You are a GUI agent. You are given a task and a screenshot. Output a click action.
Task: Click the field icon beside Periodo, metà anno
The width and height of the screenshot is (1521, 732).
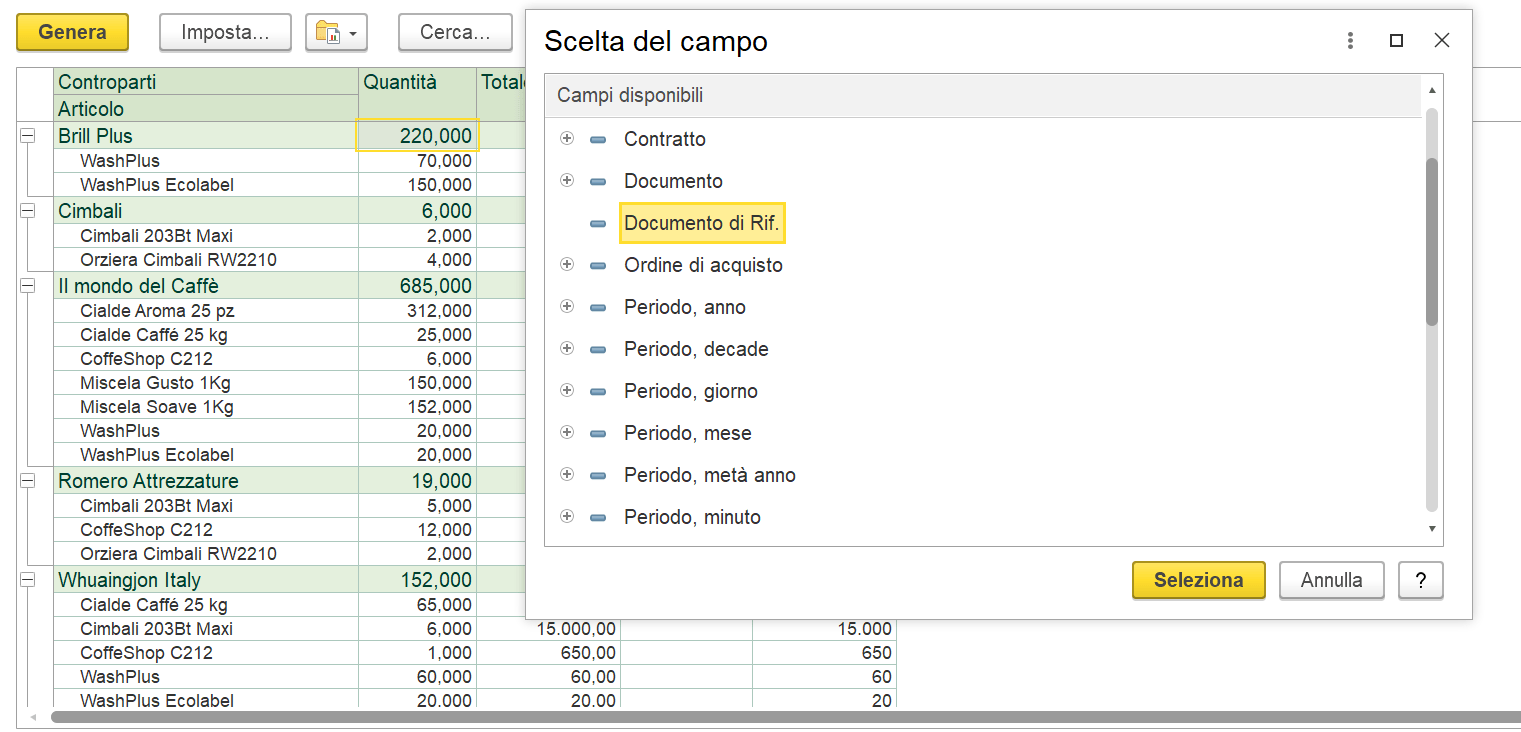598,476
